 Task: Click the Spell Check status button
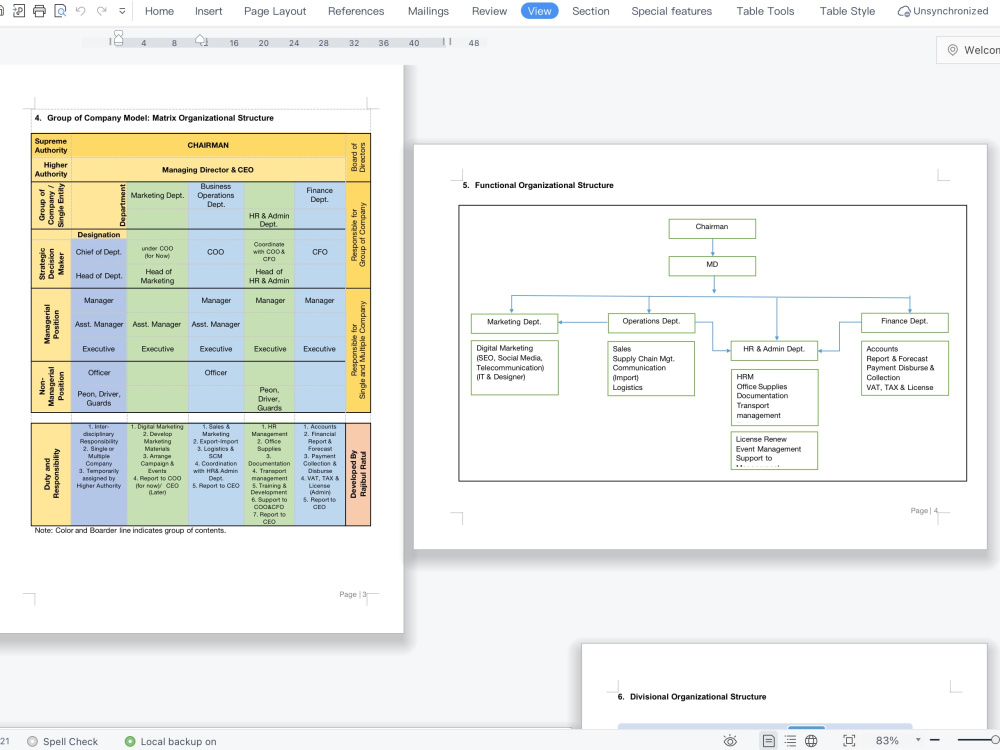pos(63,741)
